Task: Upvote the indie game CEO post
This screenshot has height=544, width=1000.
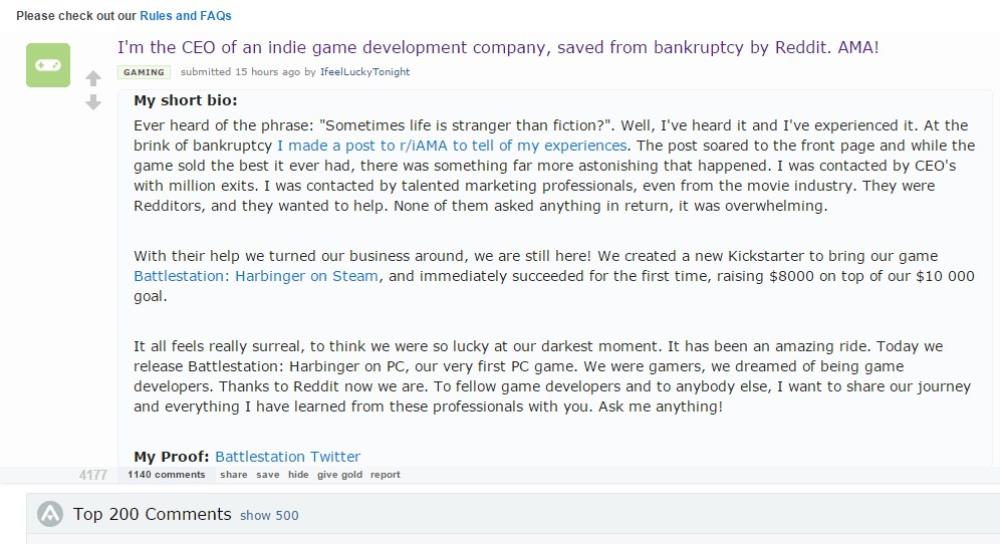Action: click(x=93, y=78)
